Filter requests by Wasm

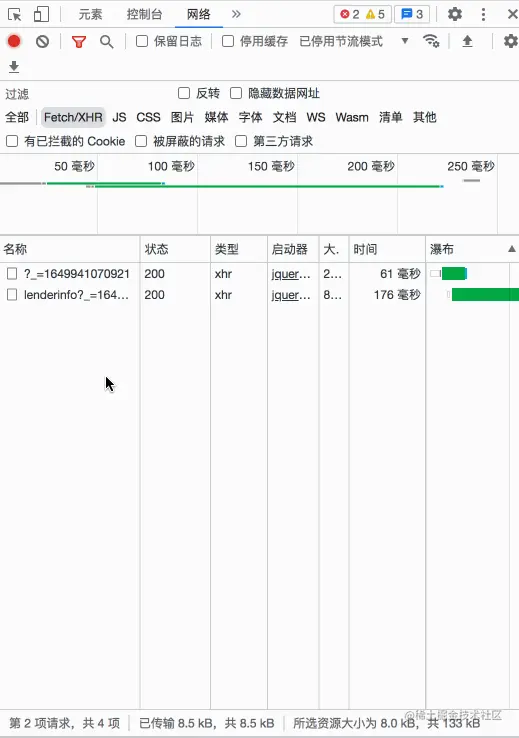coord(352,117)
